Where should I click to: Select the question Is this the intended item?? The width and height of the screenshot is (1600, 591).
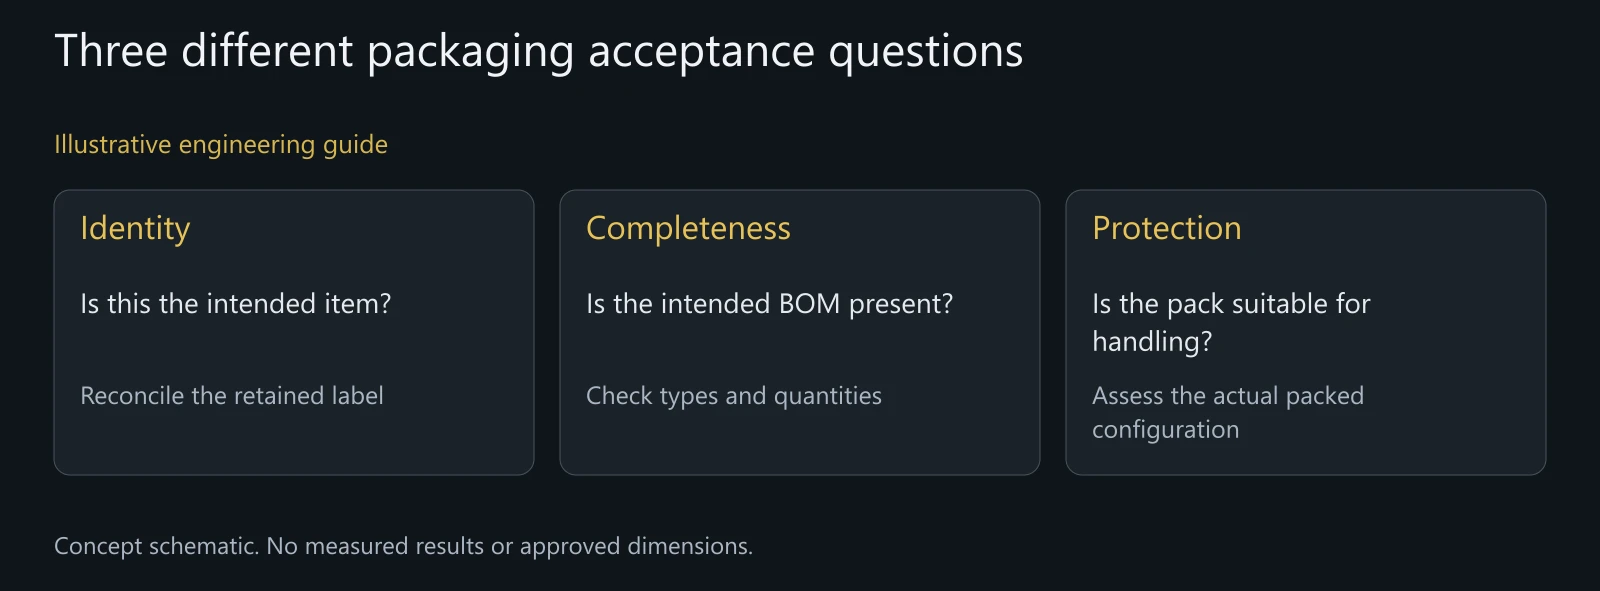click(236, 303)
